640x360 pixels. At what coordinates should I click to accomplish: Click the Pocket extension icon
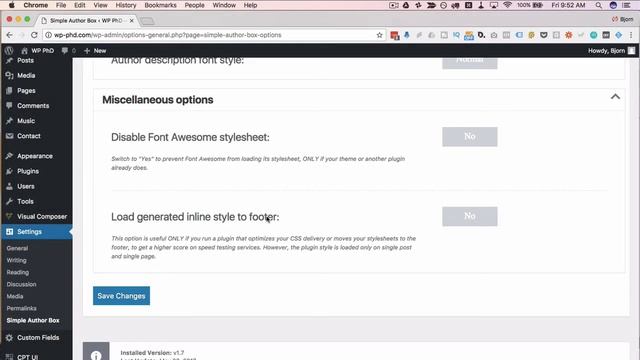click(544, 35)
